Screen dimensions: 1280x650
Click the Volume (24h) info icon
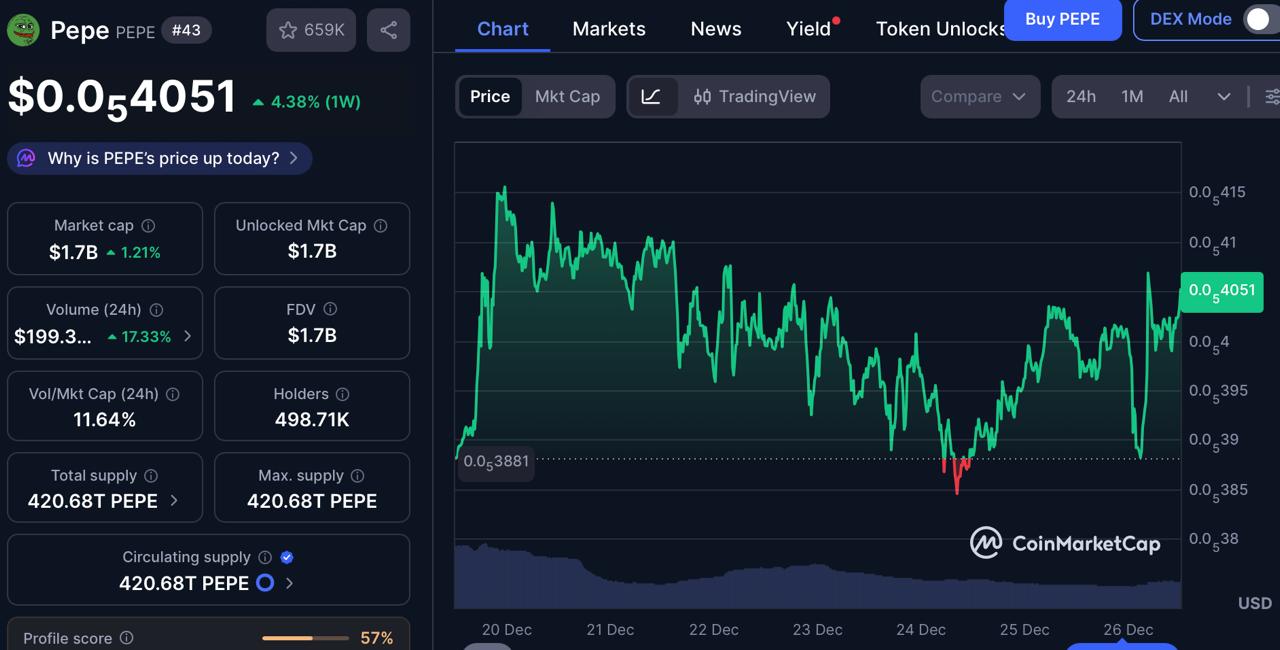156,309
